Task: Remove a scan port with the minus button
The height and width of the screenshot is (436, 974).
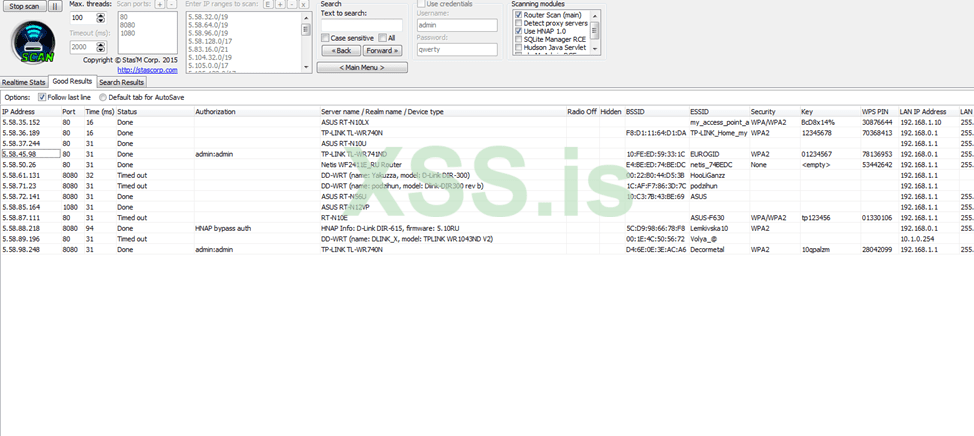Action: tap(171, 4)
